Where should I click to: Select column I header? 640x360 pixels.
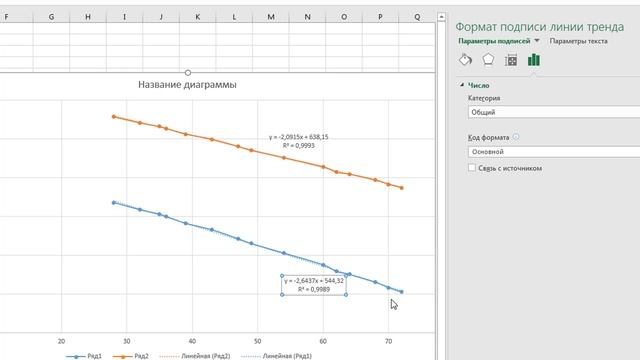click(x=124, y=17)
